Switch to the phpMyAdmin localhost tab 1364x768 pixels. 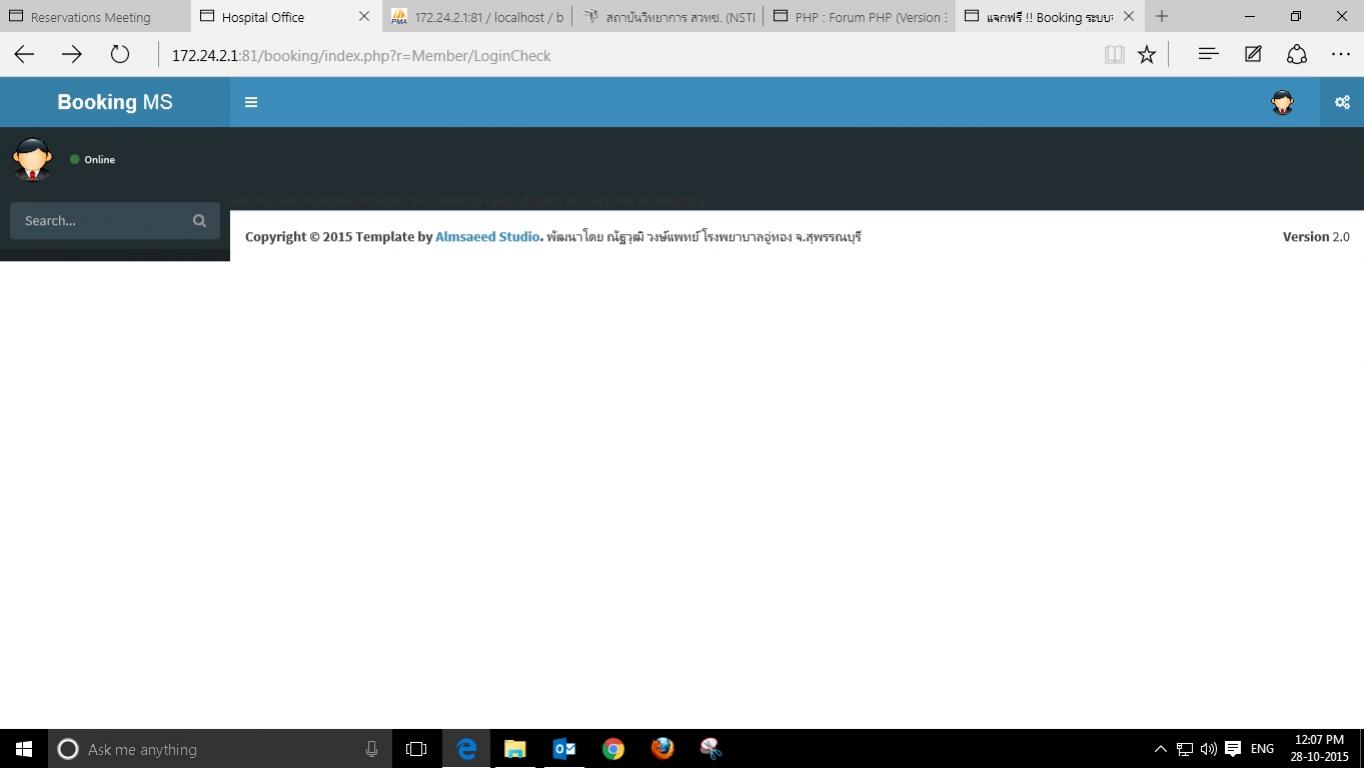478,17
